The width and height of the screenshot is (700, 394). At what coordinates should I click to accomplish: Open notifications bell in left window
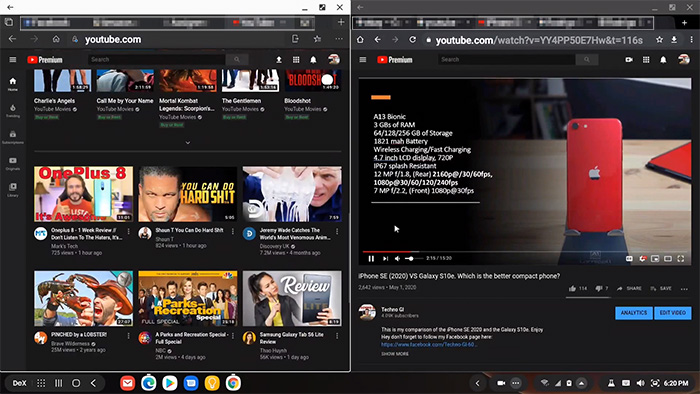point(313,59)
